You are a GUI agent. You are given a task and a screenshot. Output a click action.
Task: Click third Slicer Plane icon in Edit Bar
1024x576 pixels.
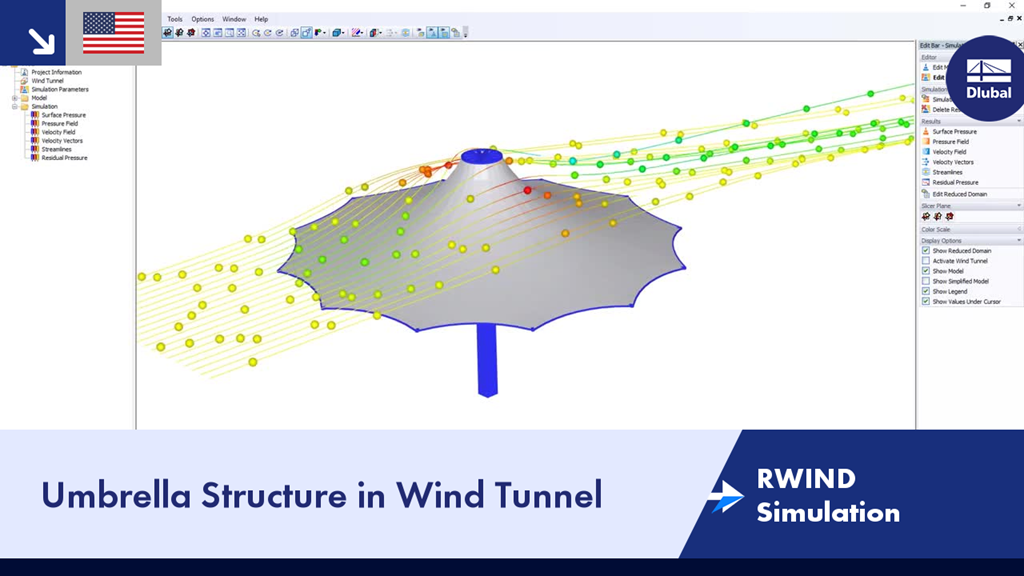pyautogui.click(x=950, y=216)
